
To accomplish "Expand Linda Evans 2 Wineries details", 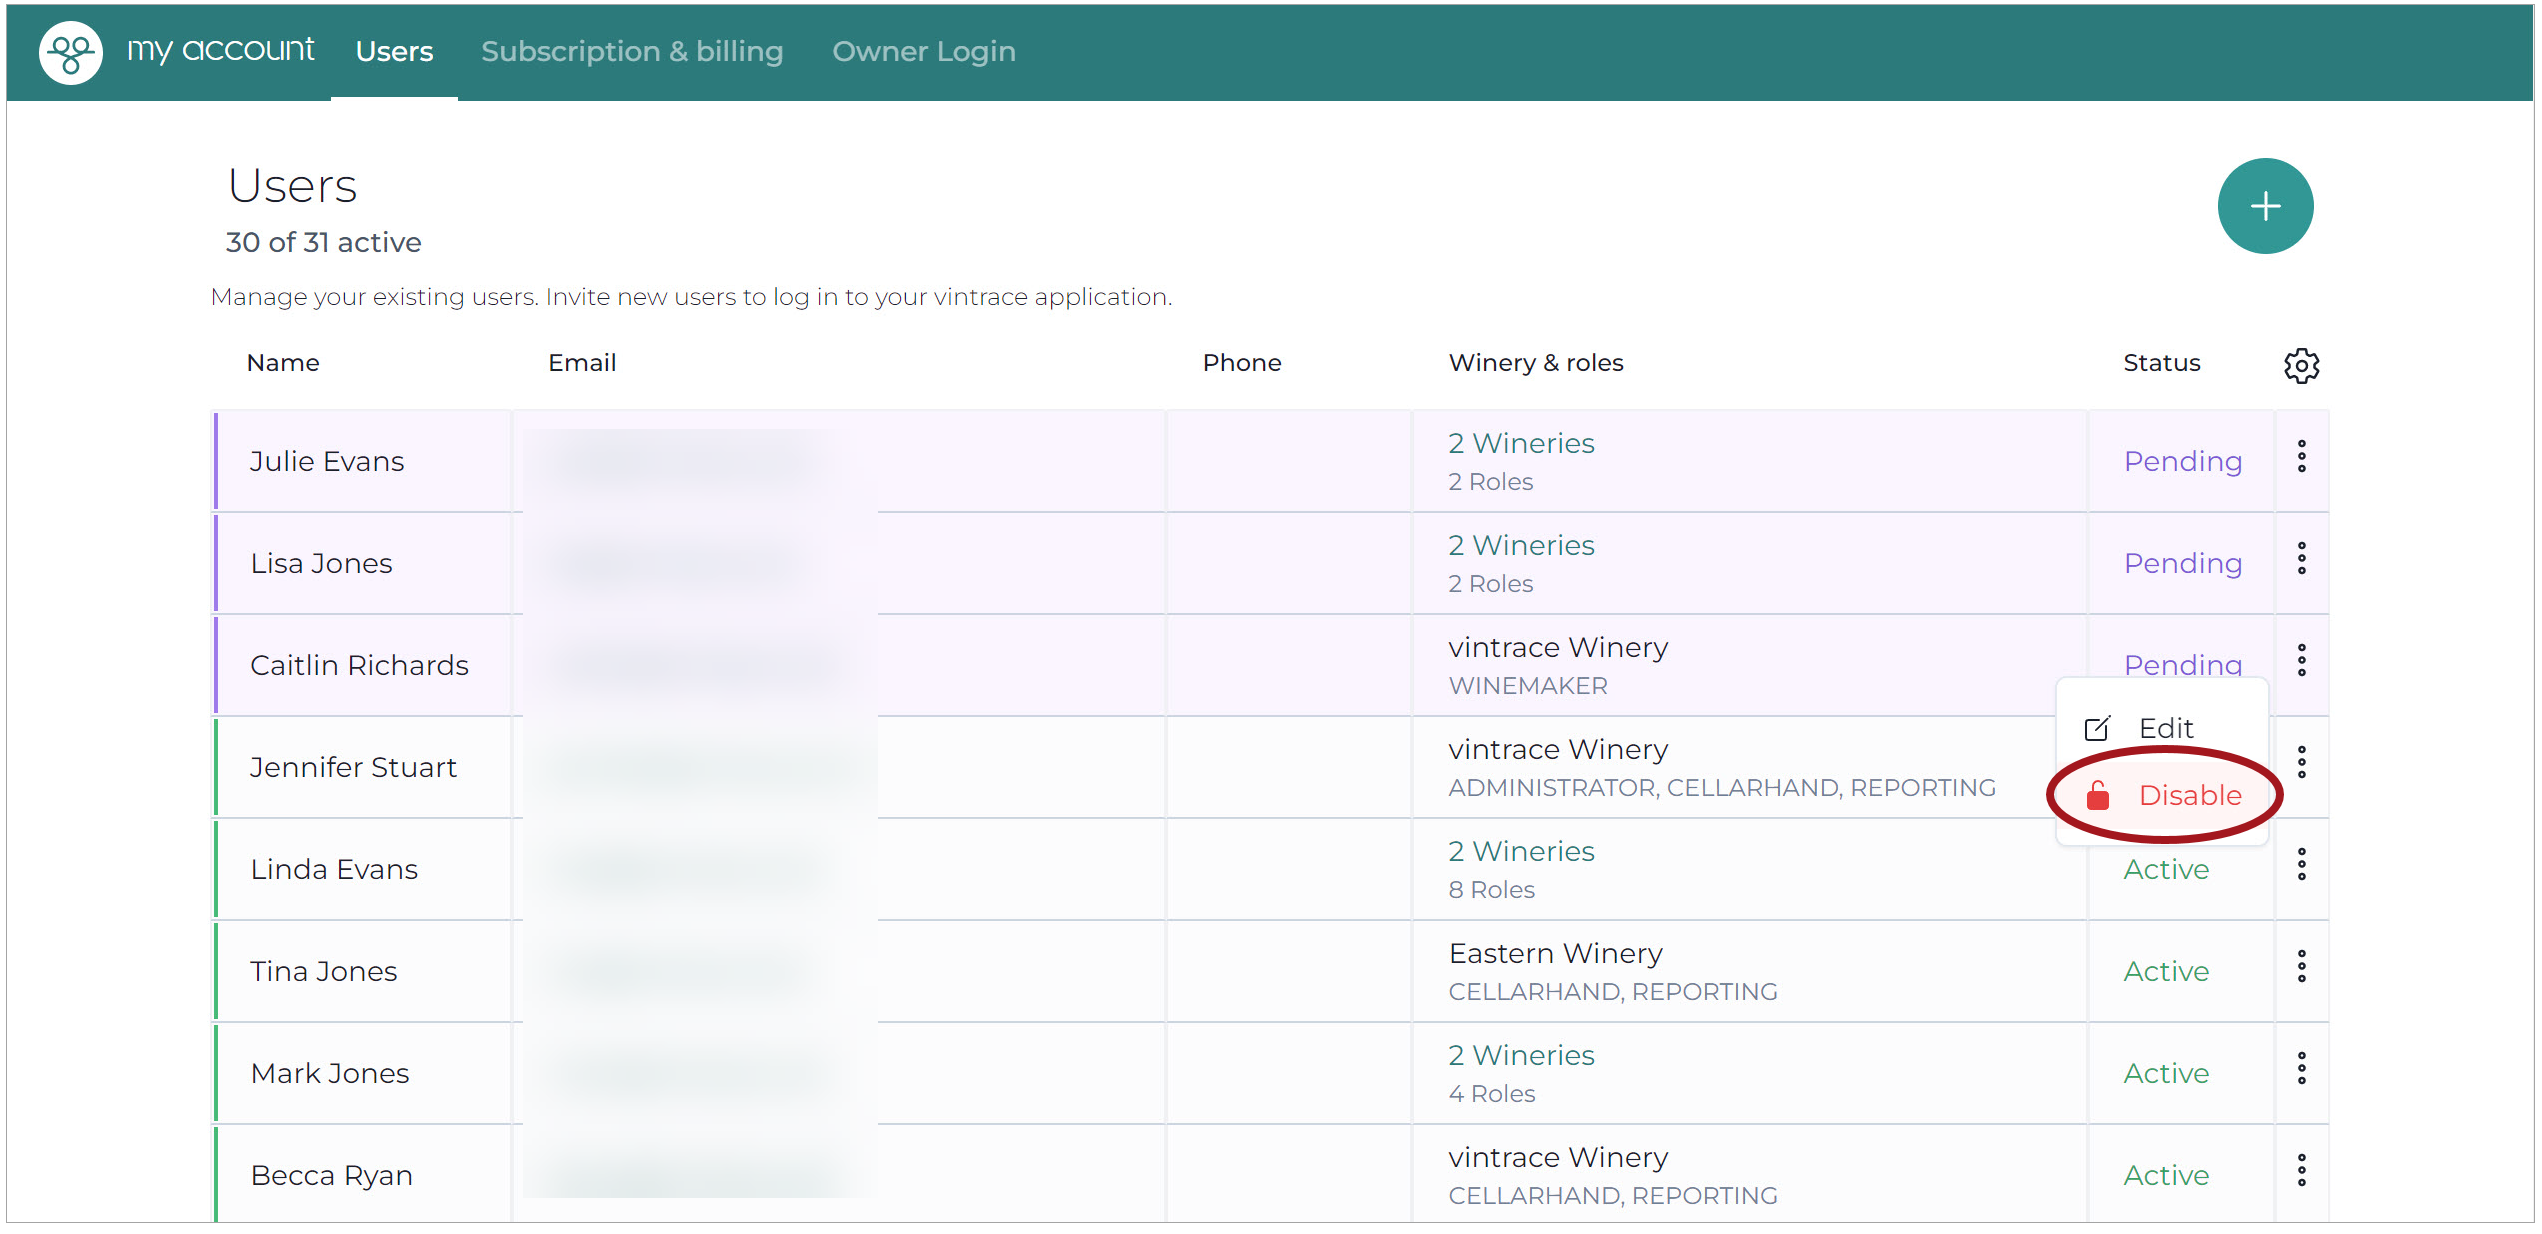I will [x=1521, y=852].
